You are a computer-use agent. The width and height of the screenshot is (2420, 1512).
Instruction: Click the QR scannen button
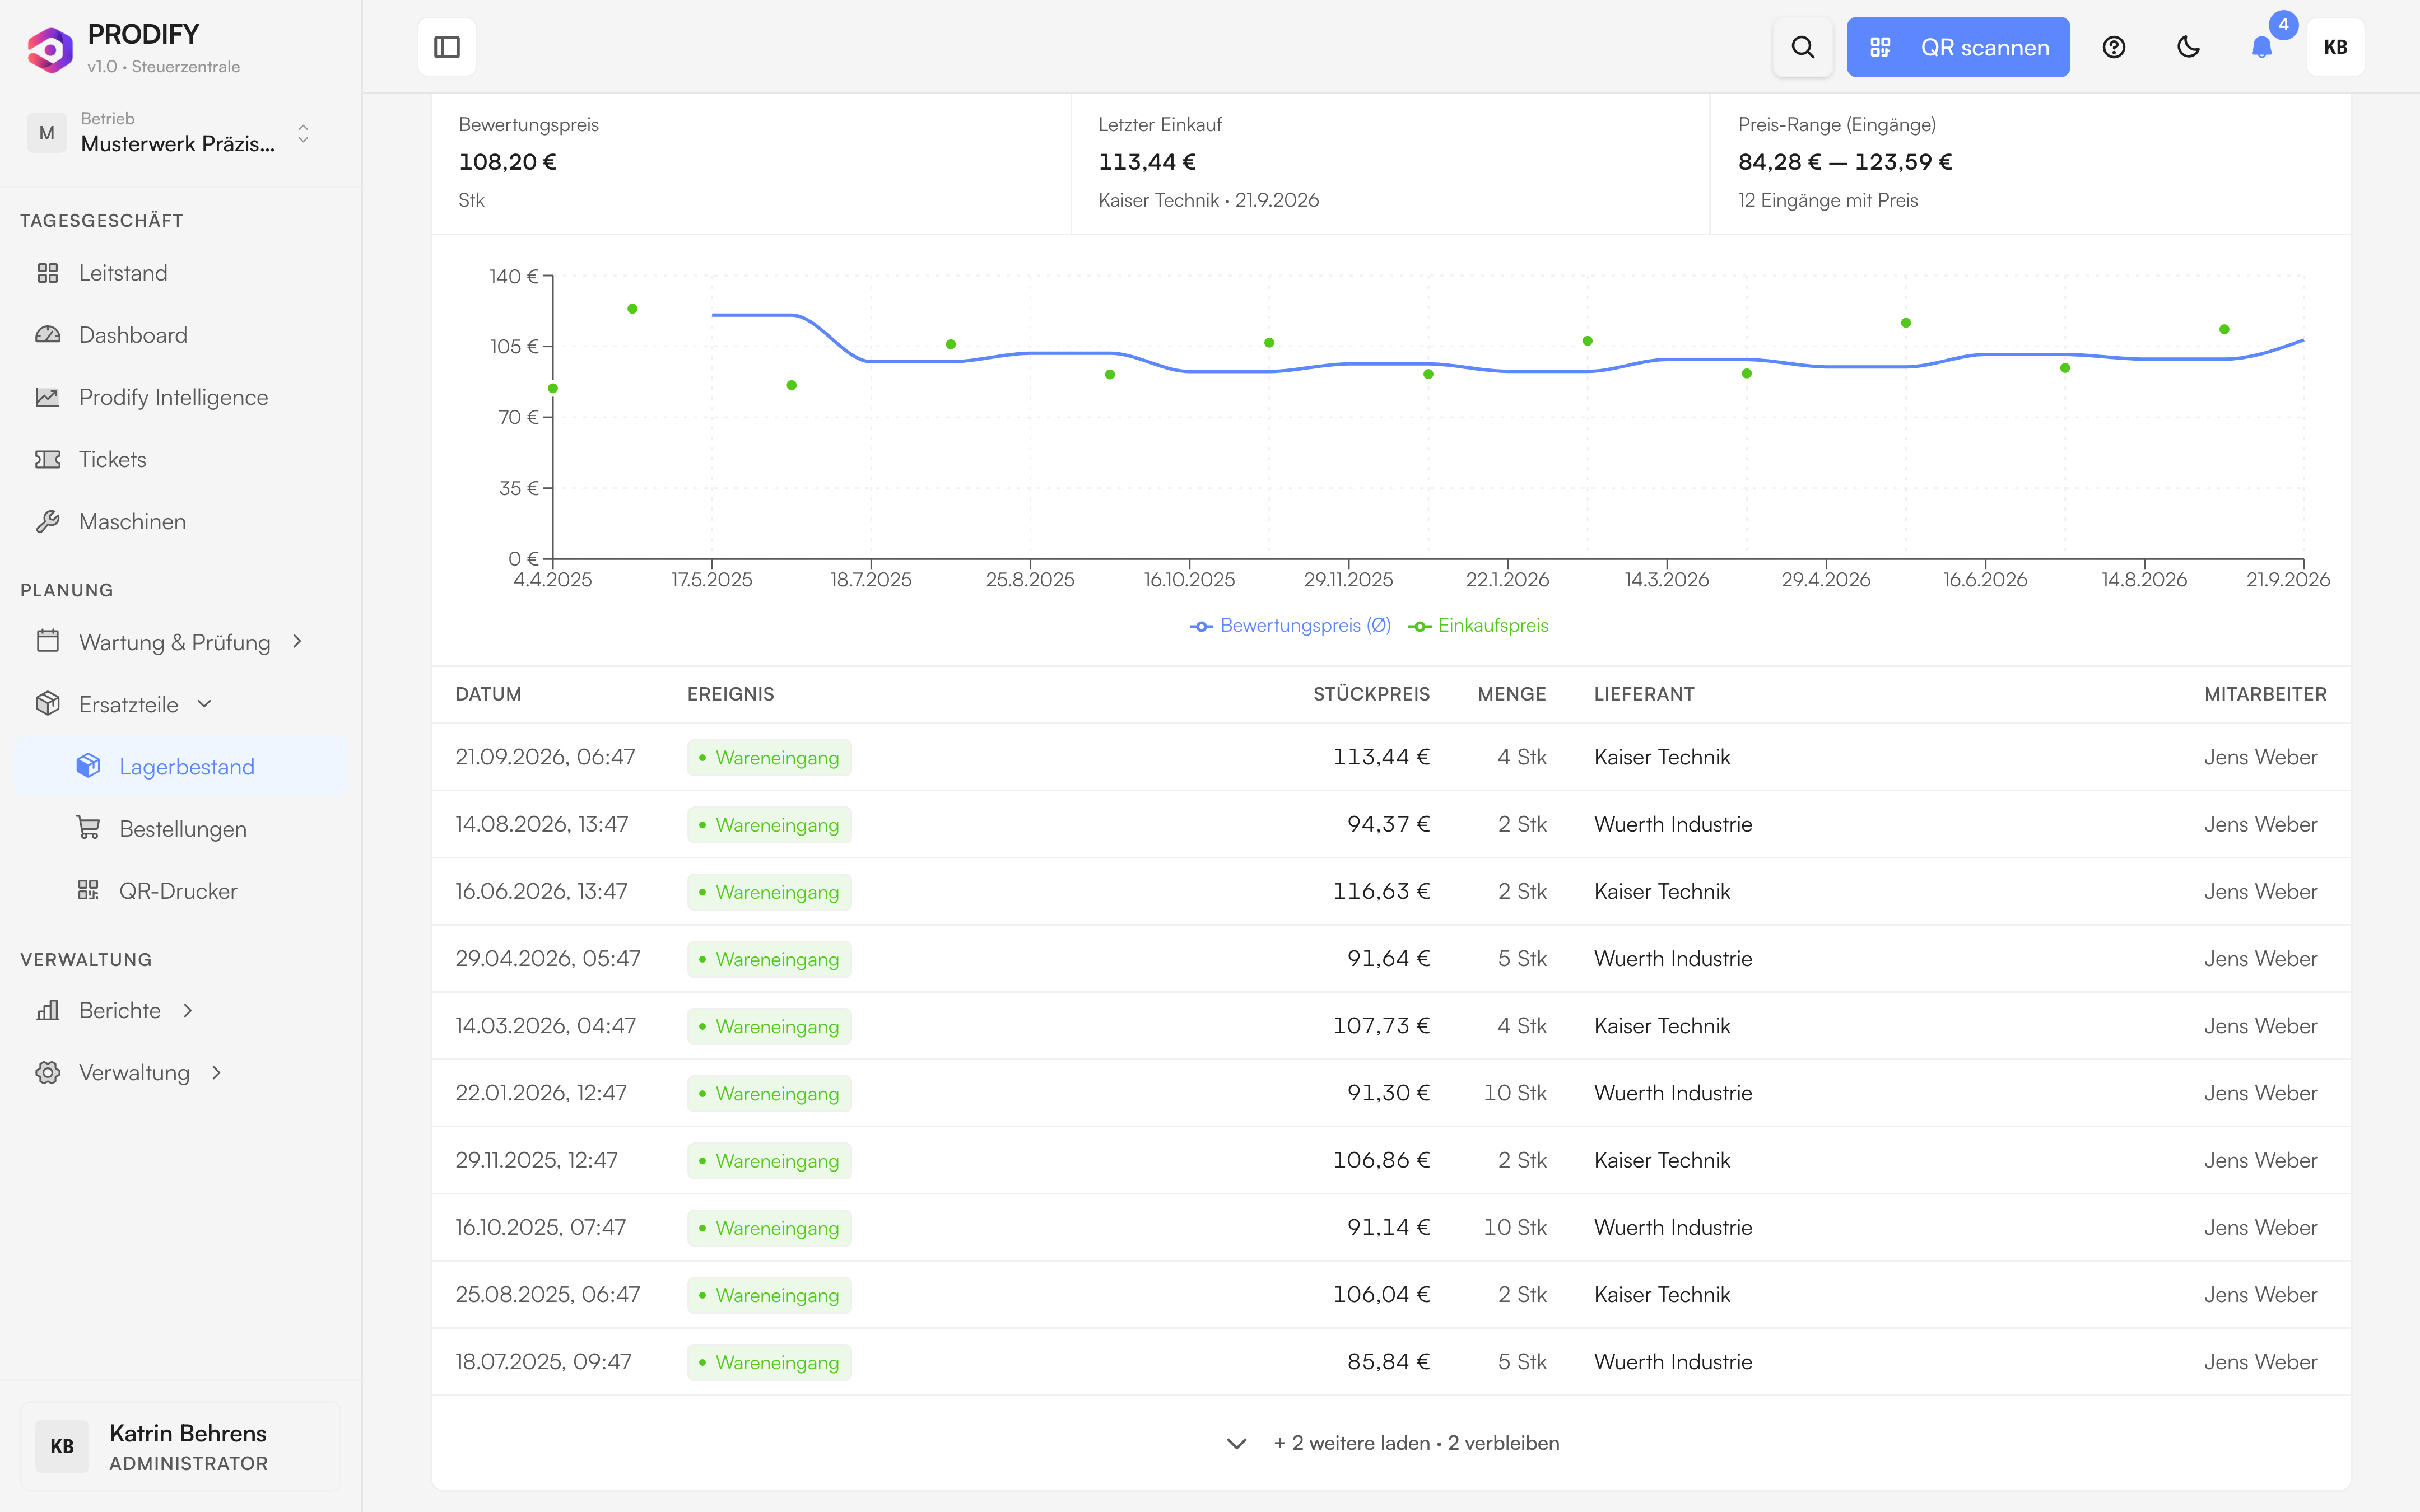tap(1958, 47)
